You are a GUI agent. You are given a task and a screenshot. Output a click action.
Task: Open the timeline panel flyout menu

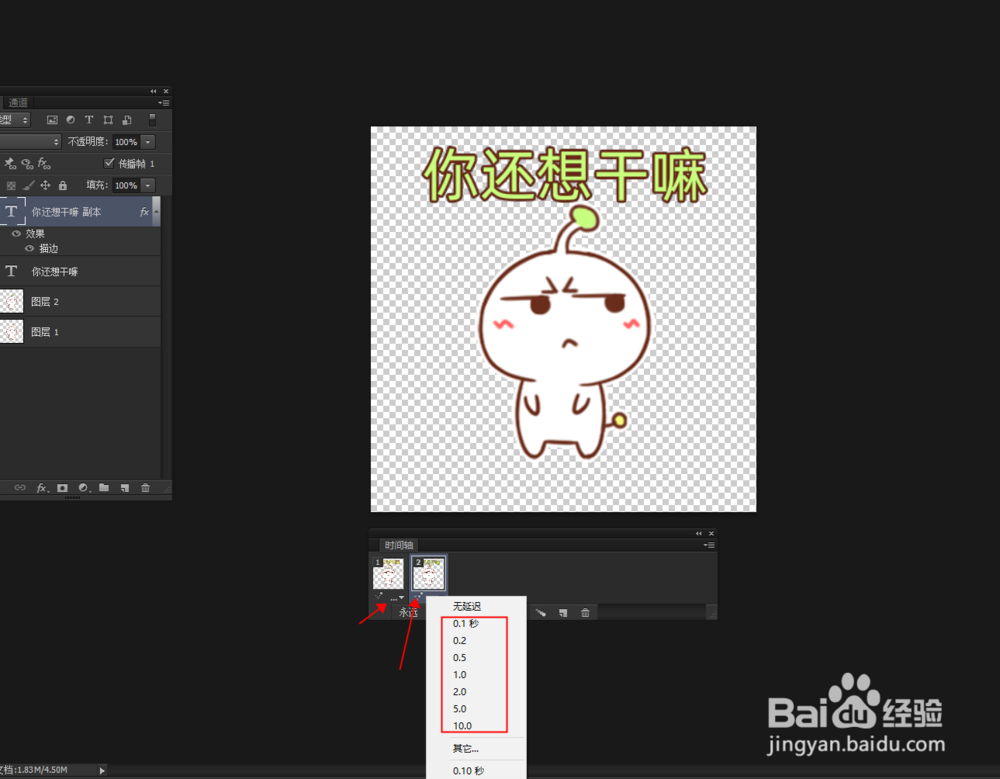[x=709, y=545]
